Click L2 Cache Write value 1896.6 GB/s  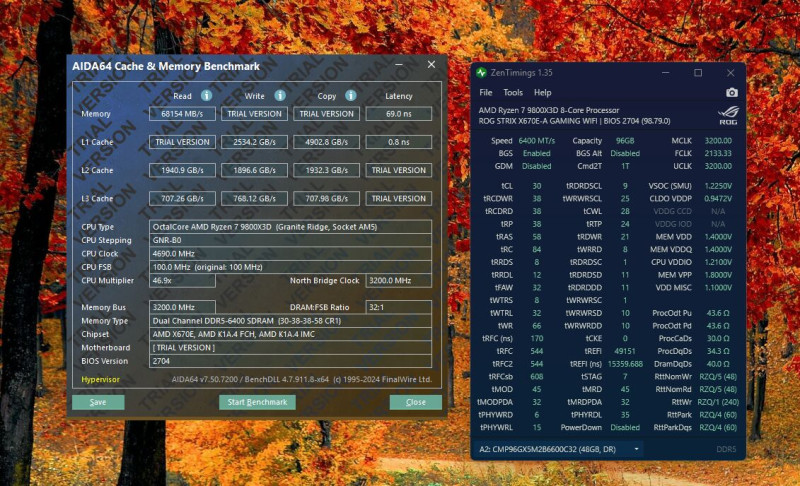point(254,170)
